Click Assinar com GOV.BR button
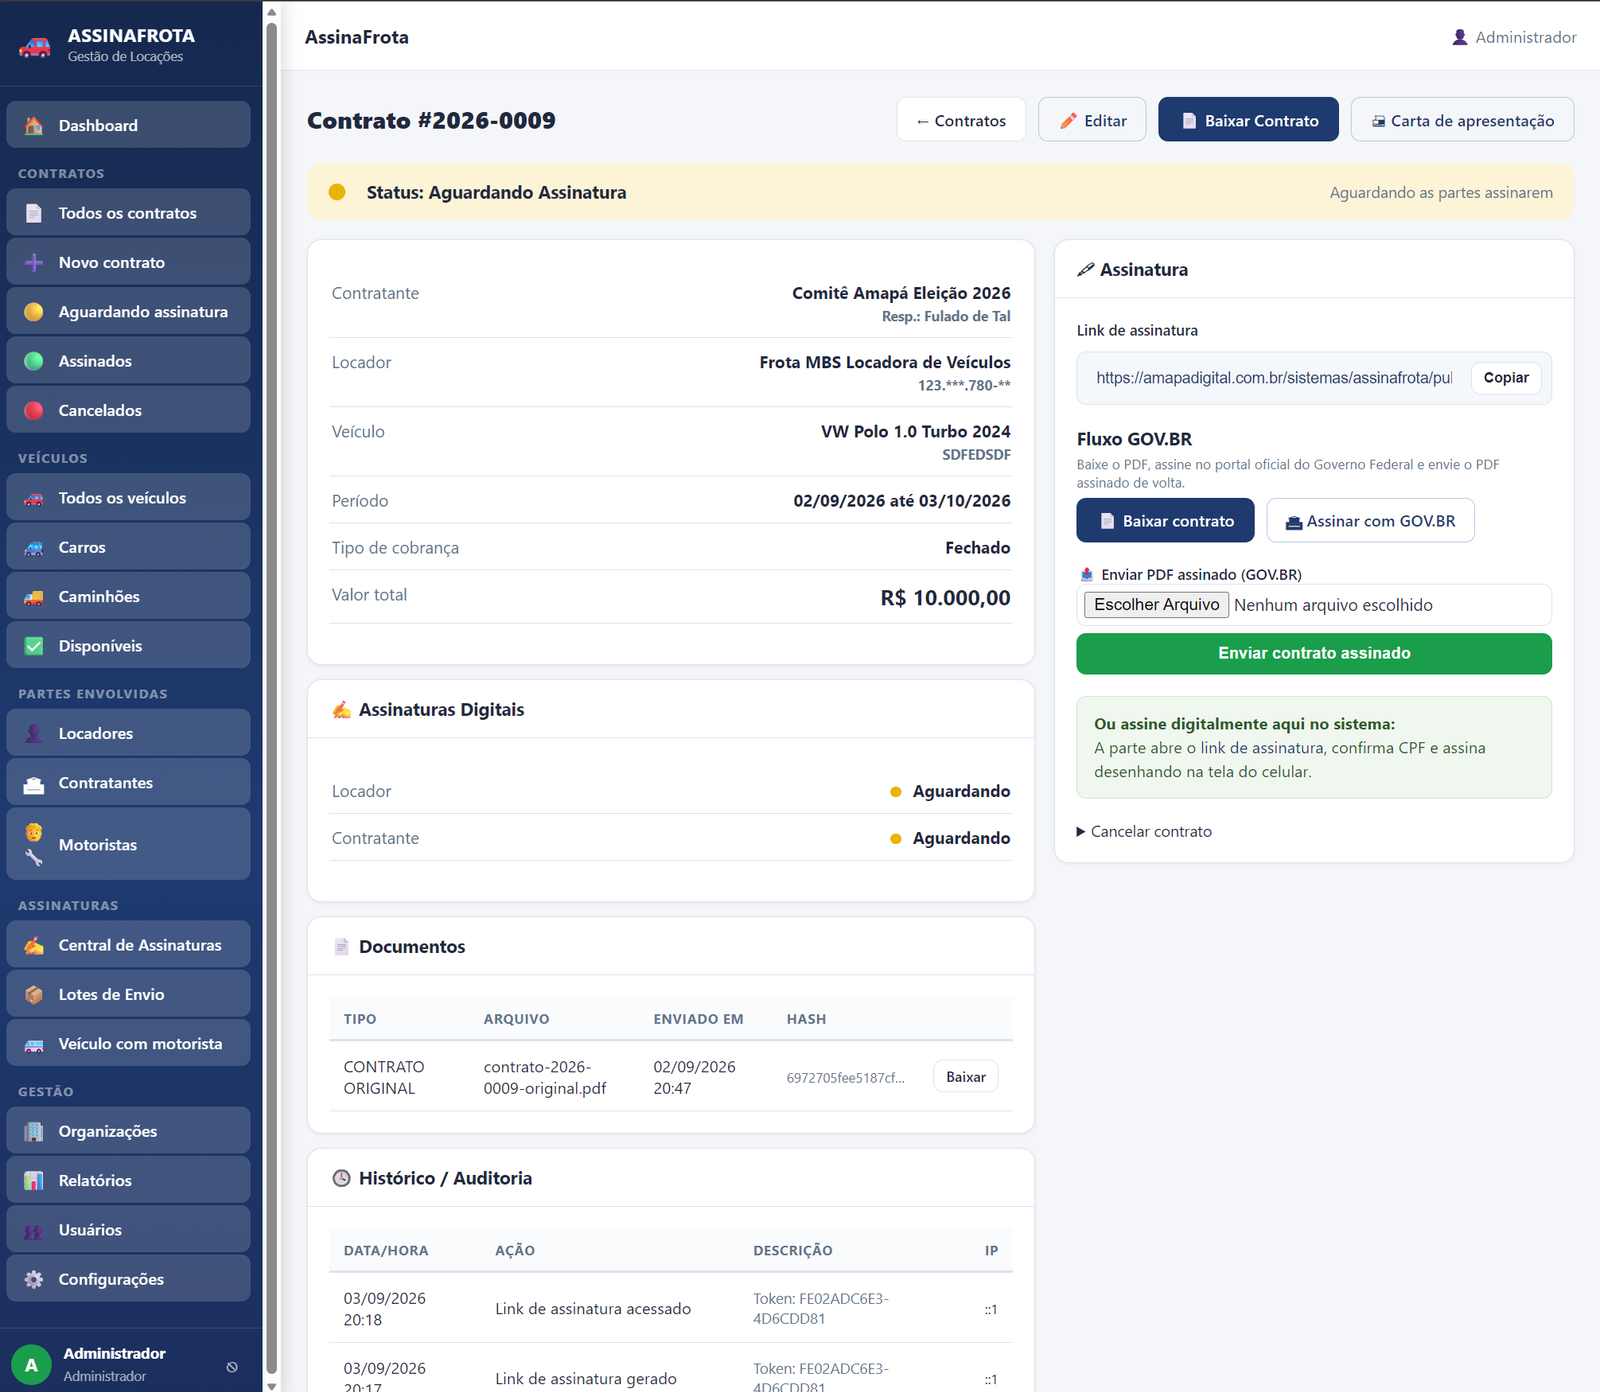The width and height of the screenshot is (1600, 1392). point(1370,521)
